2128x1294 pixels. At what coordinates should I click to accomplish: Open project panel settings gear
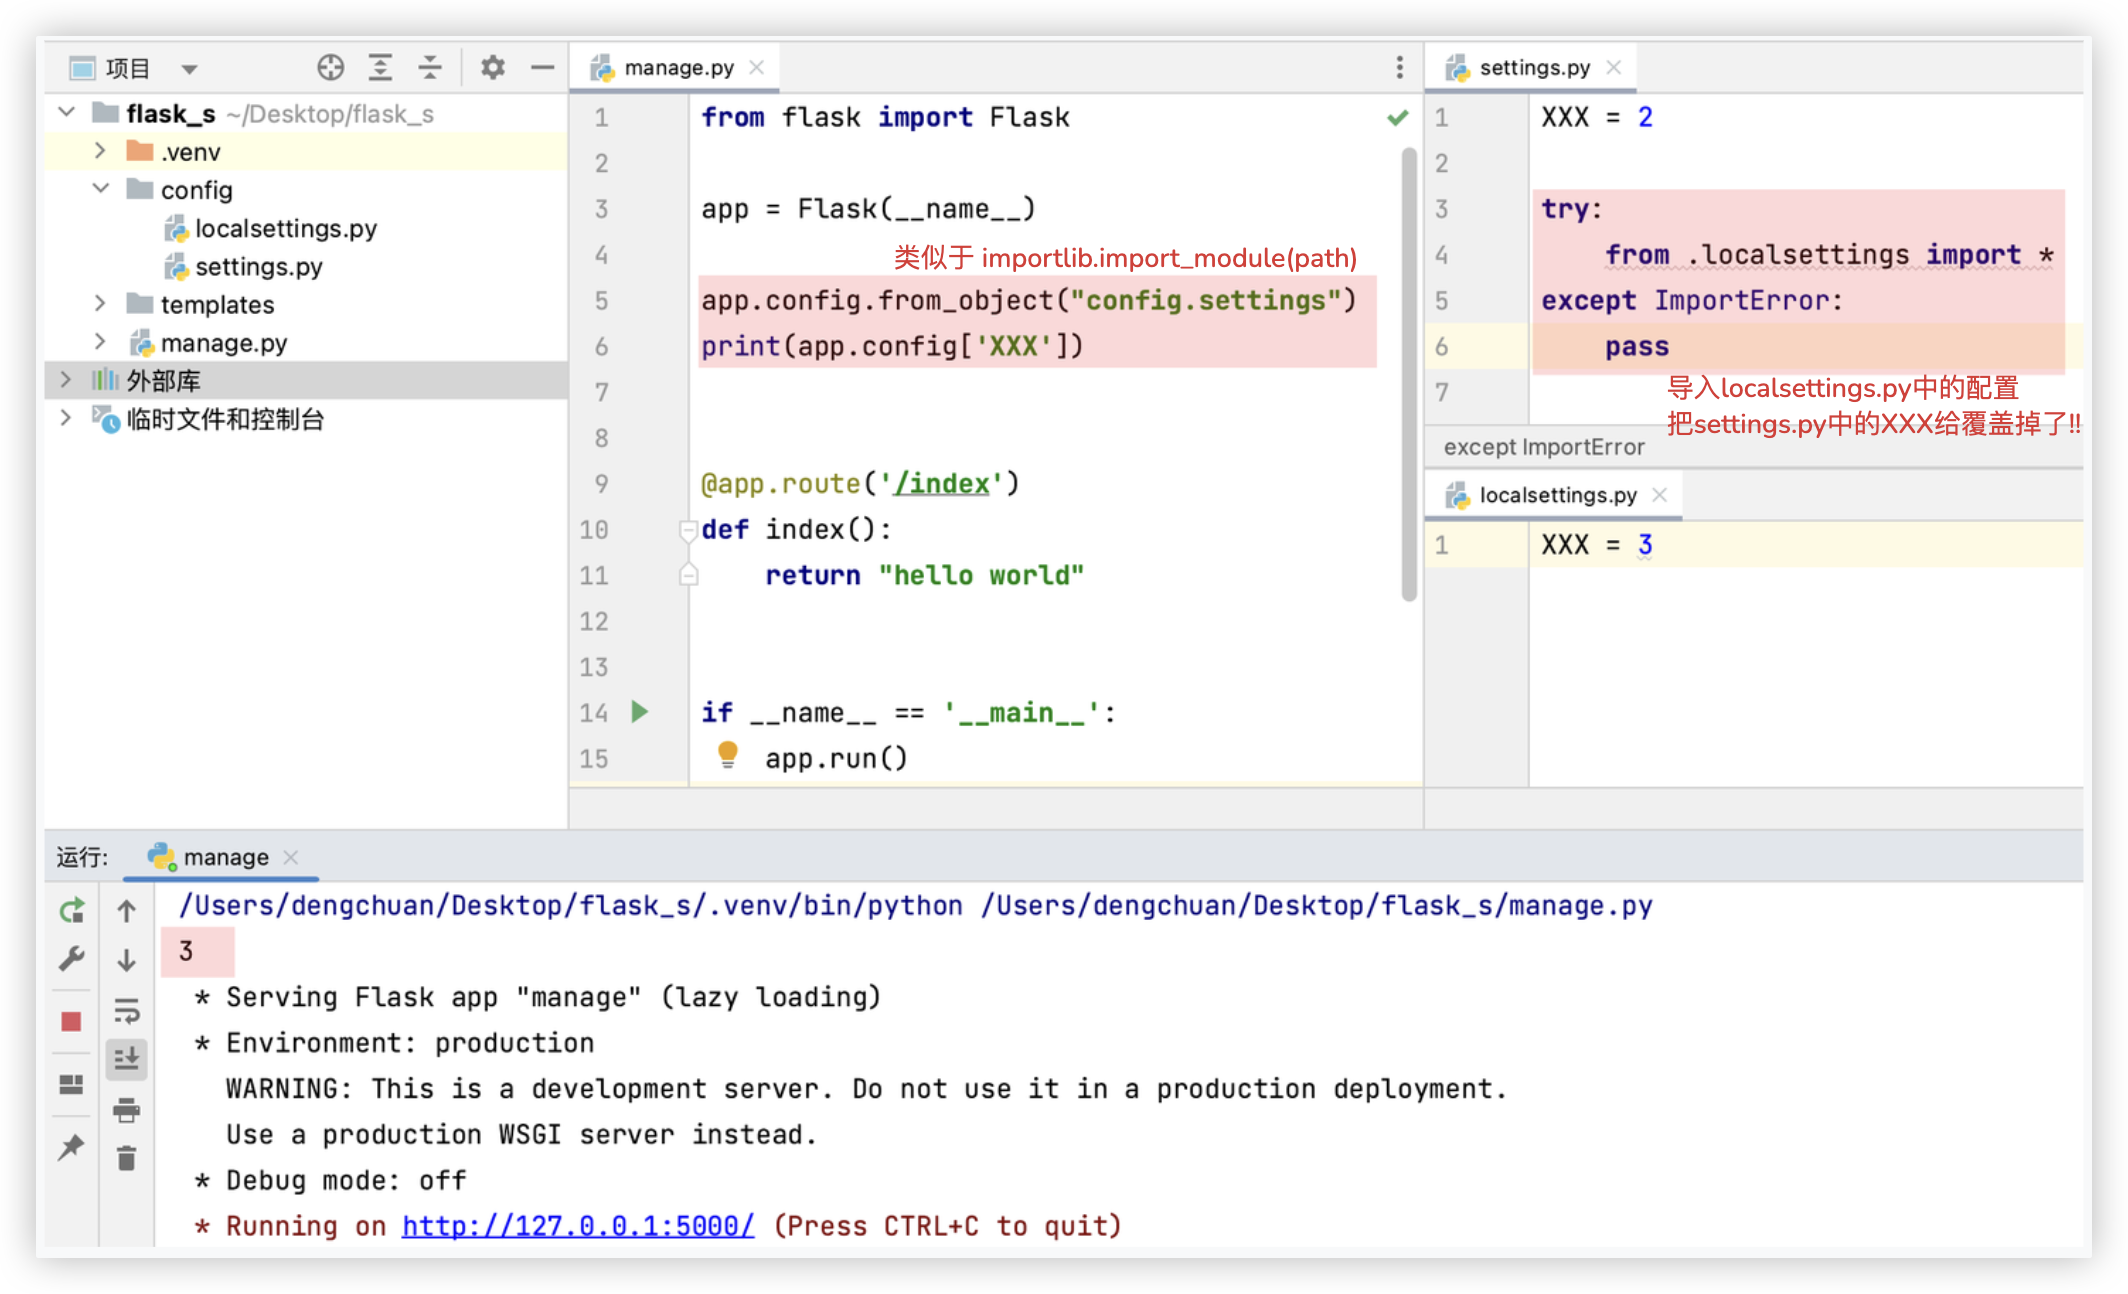492,68
